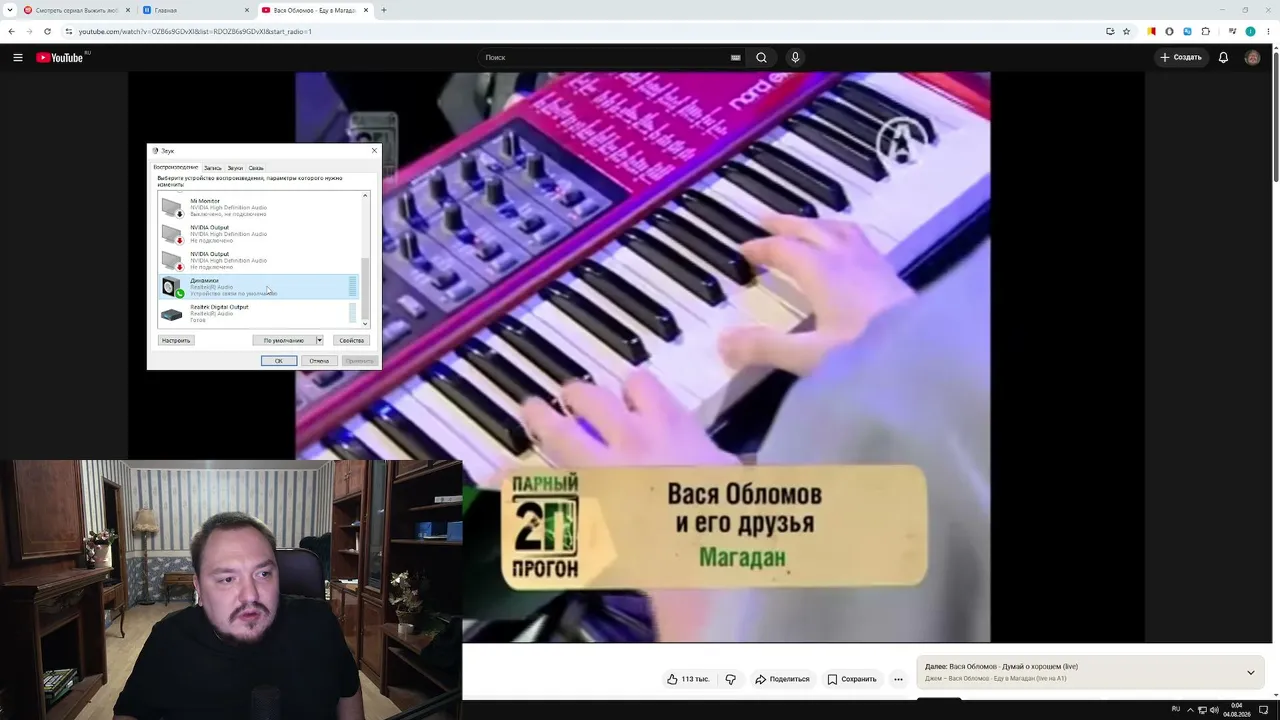Expand the По умолчанию dropdown arrow

click(x=319, y=341)
